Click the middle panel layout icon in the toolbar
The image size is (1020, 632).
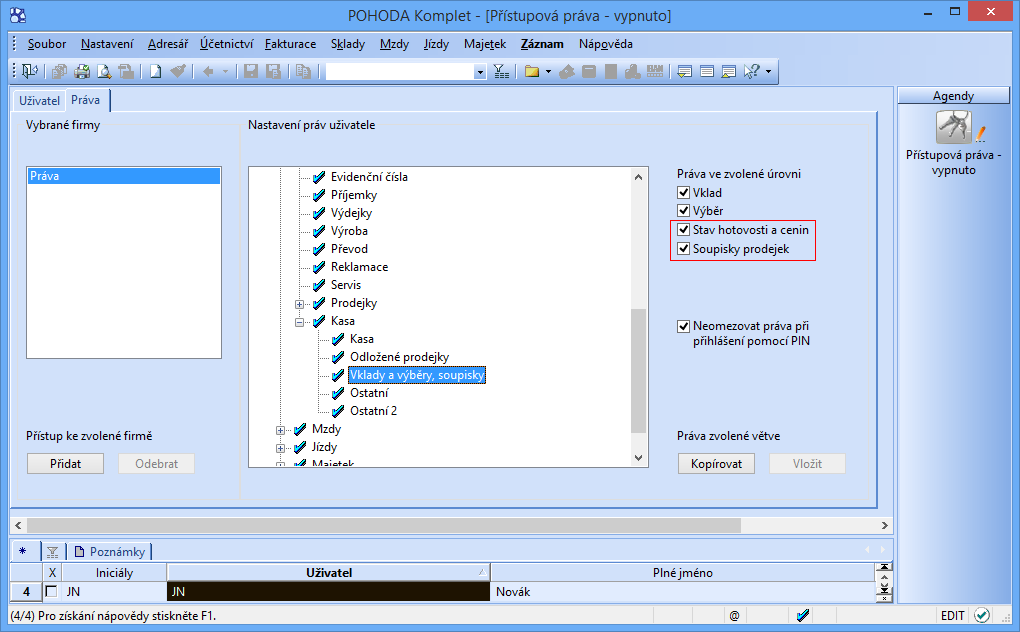(706, 71)
